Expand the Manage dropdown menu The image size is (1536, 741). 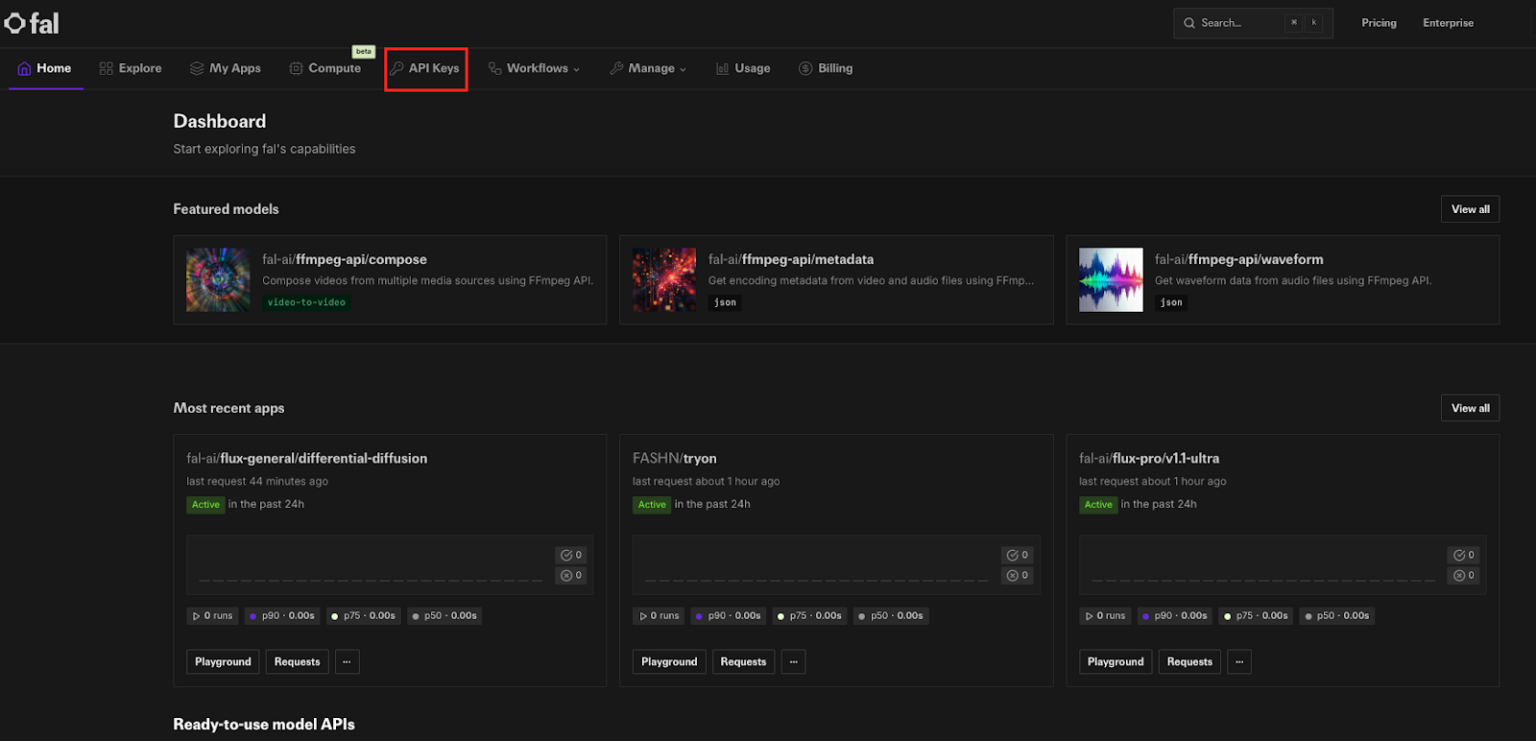coord(648,68)
